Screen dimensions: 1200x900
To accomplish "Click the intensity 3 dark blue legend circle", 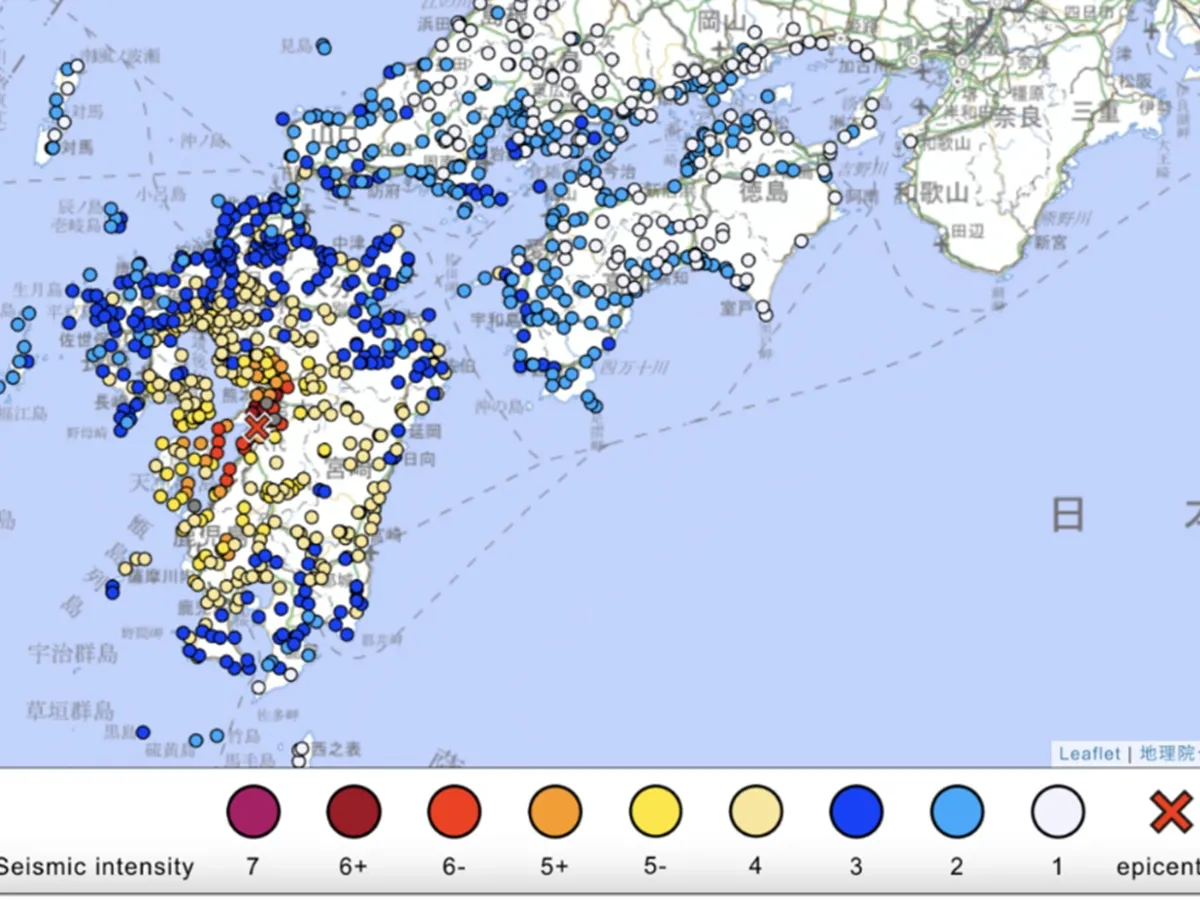I will tap(857, 811).
